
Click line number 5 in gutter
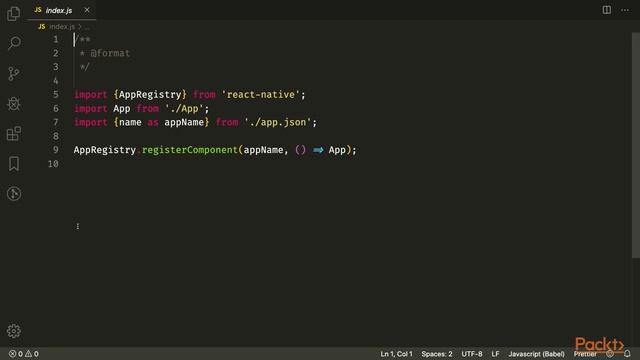click(x=56, y=95)
